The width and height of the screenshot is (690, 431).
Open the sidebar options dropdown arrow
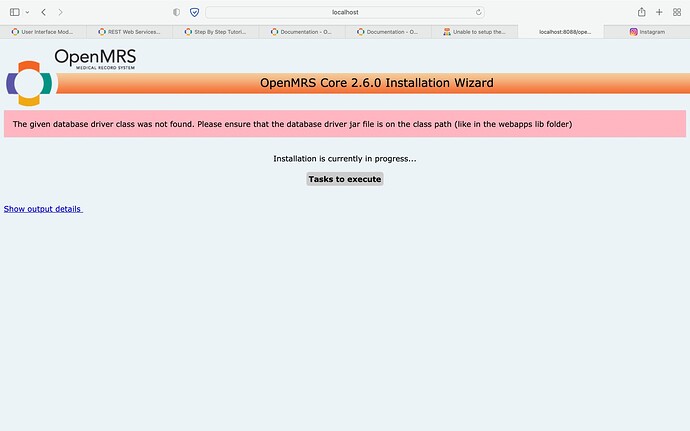point(27,12)
